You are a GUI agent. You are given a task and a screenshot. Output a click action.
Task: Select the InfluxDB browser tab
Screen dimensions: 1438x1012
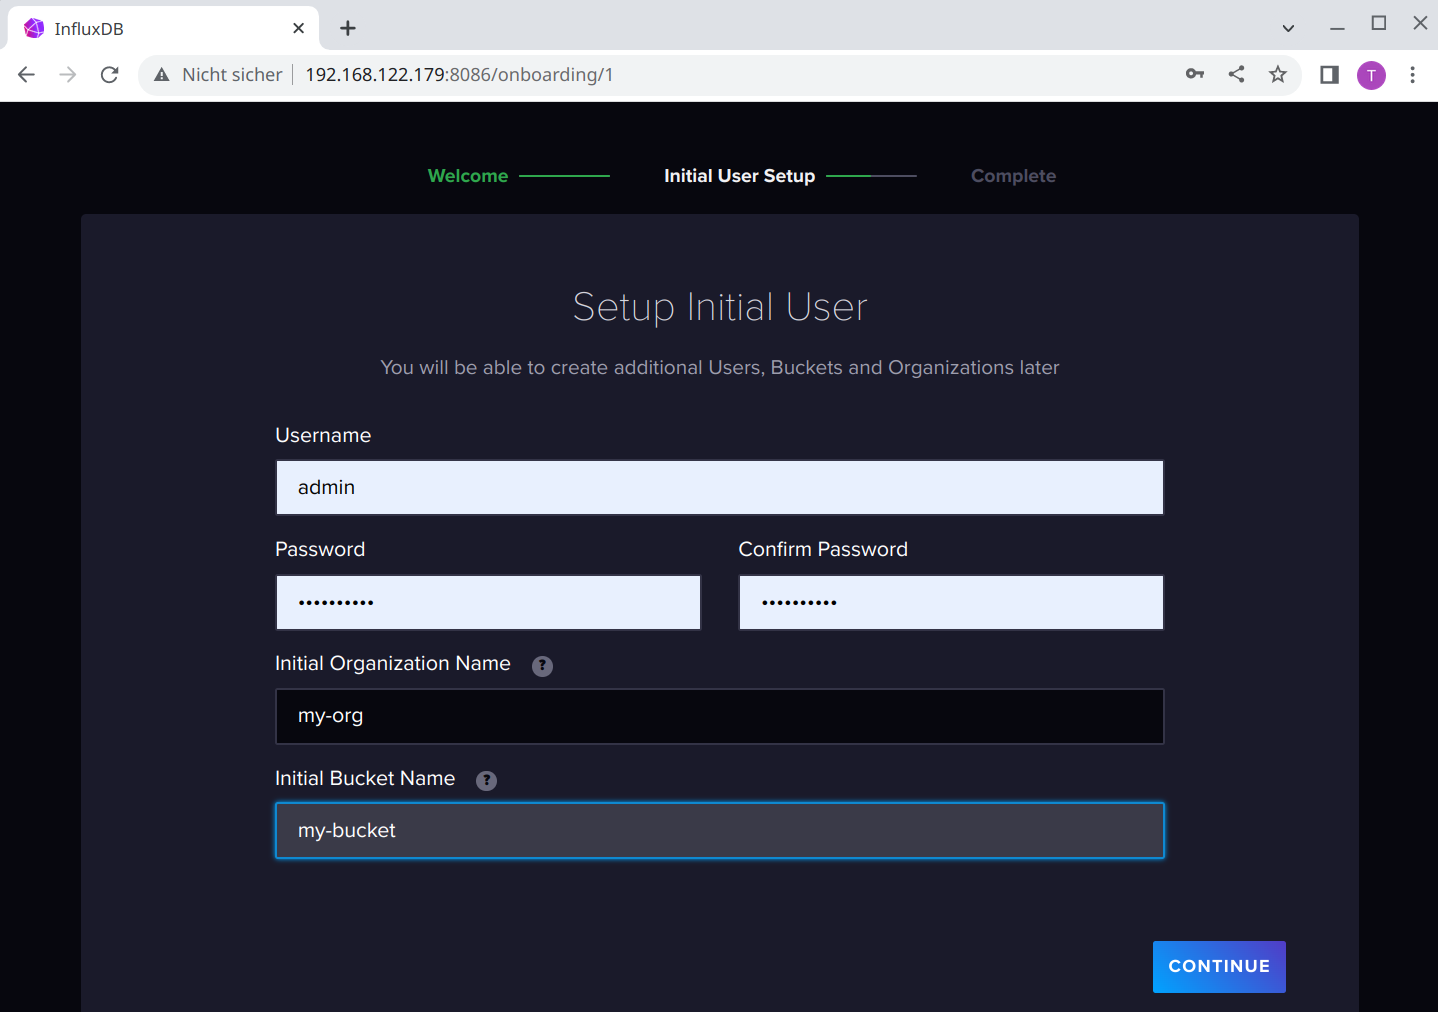163,28
